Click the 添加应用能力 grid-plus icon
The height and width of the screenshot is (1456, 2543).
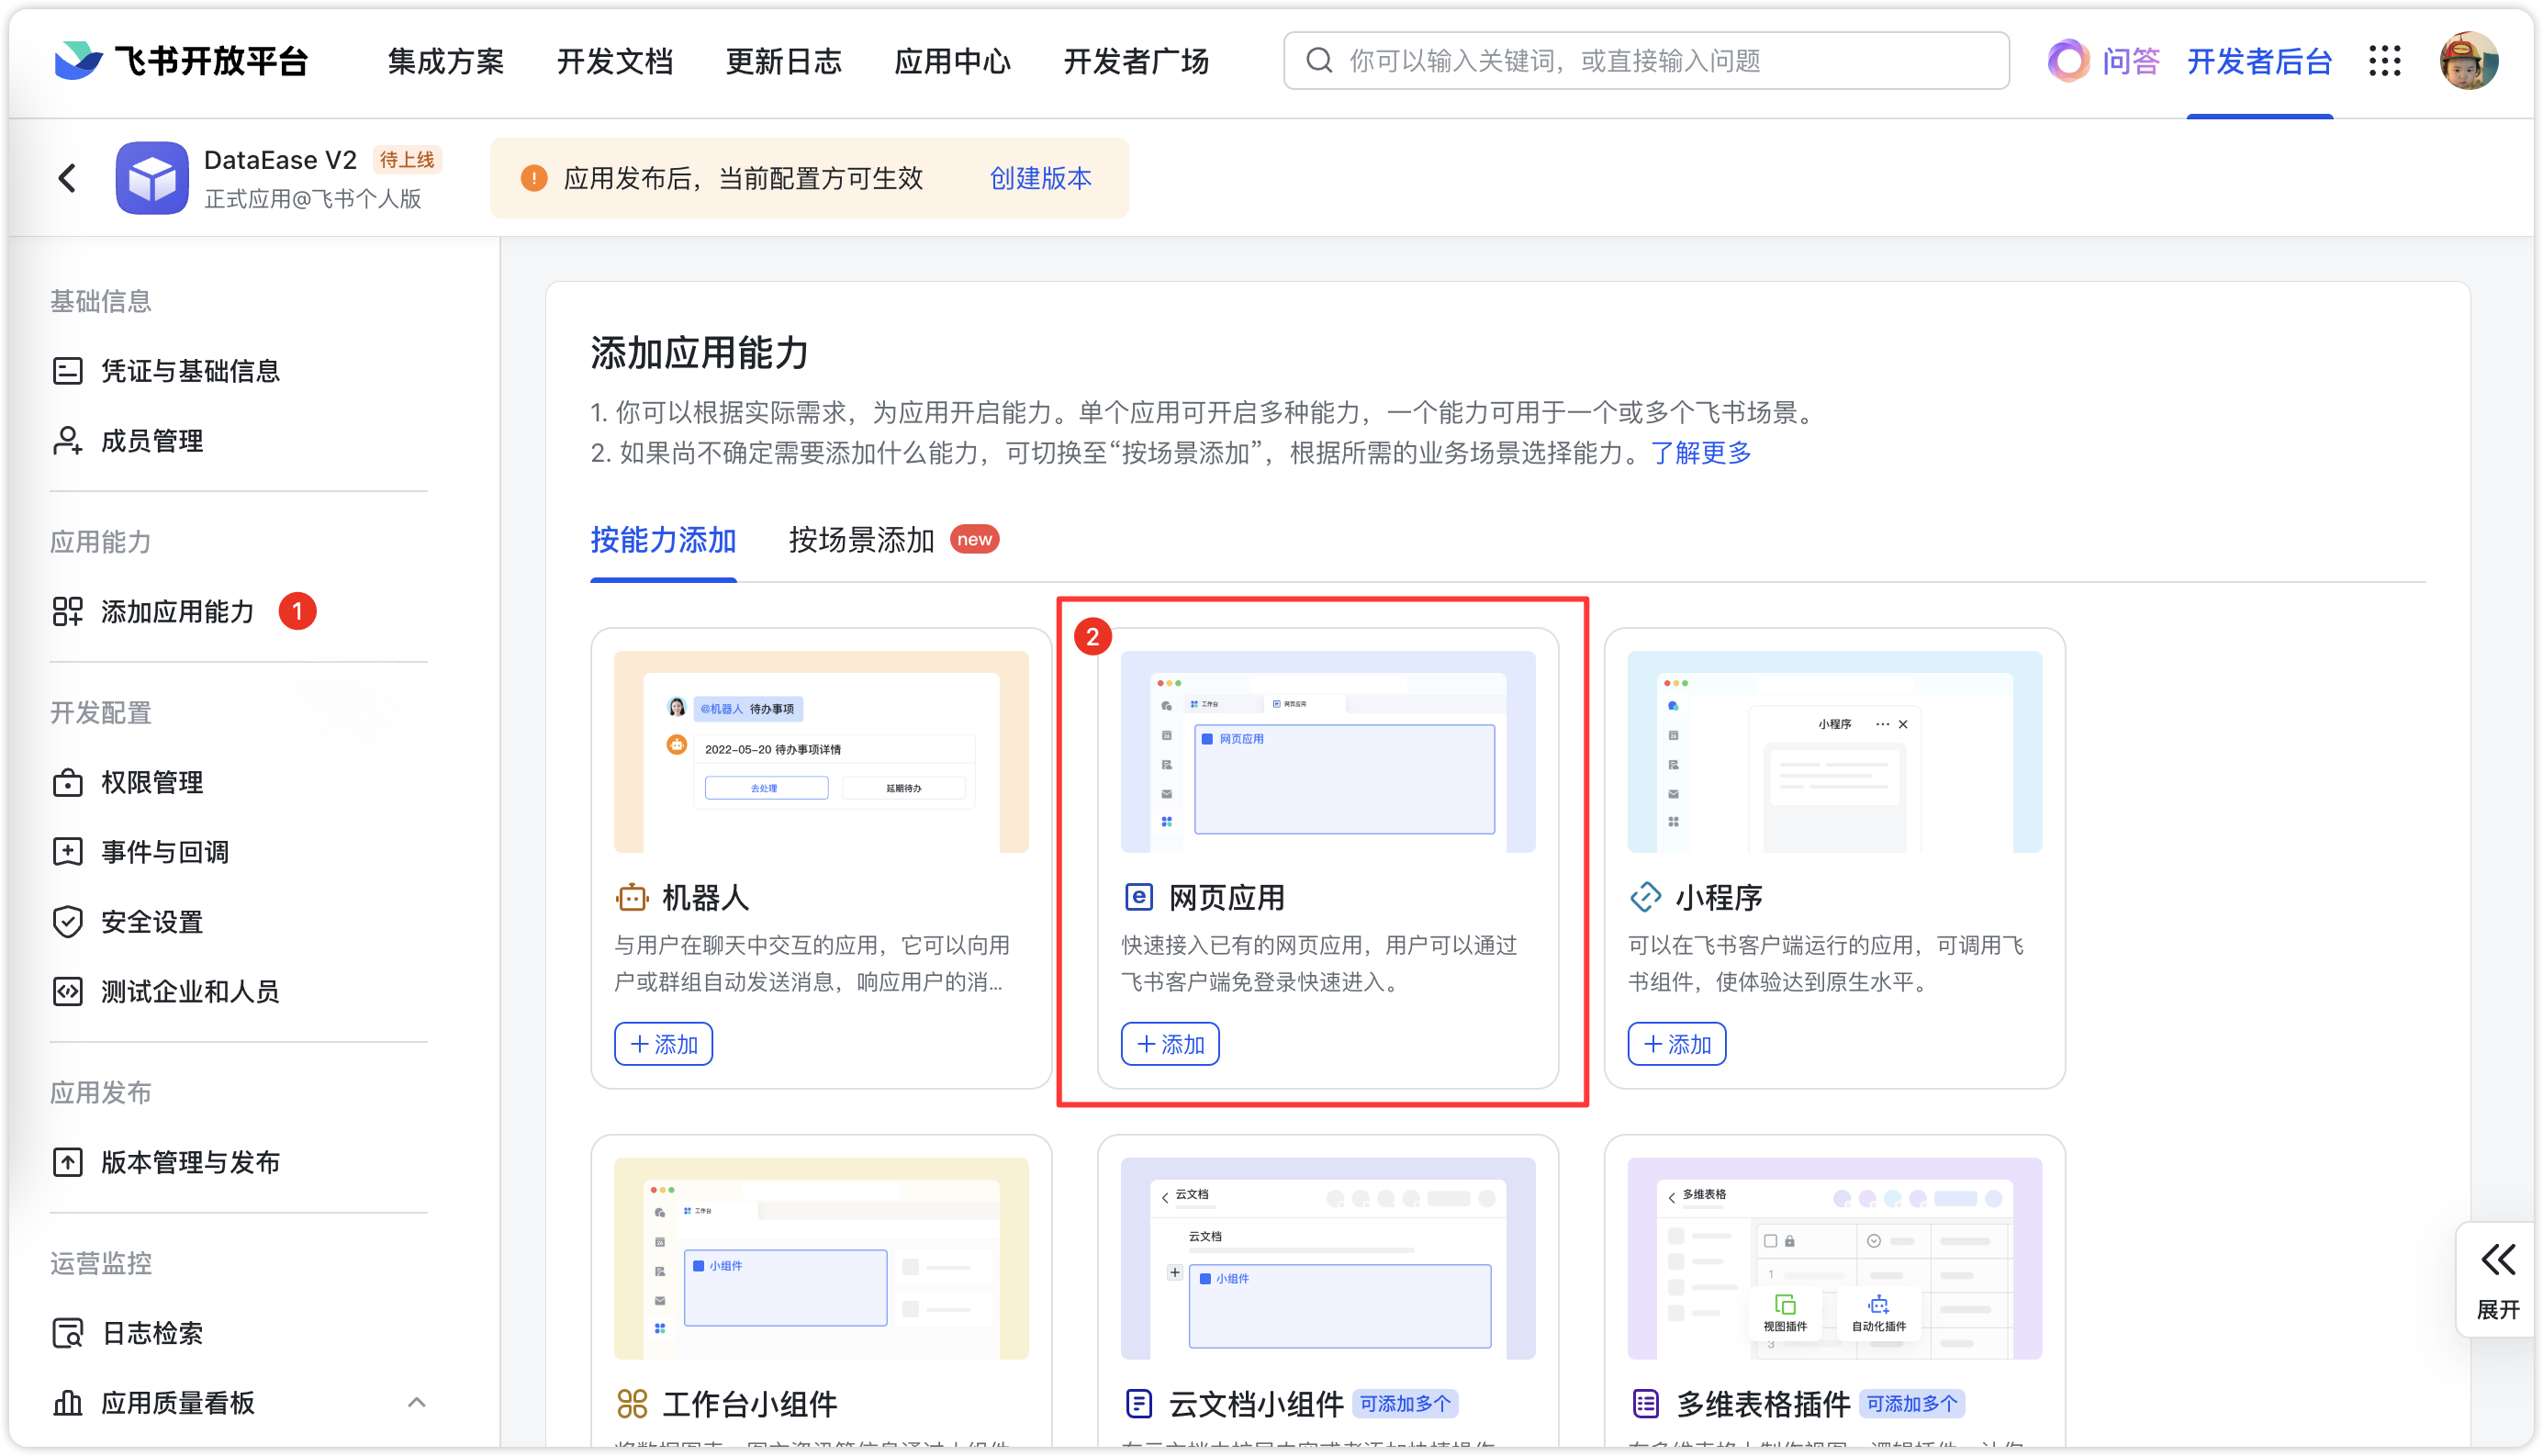(x=67, y=611)
